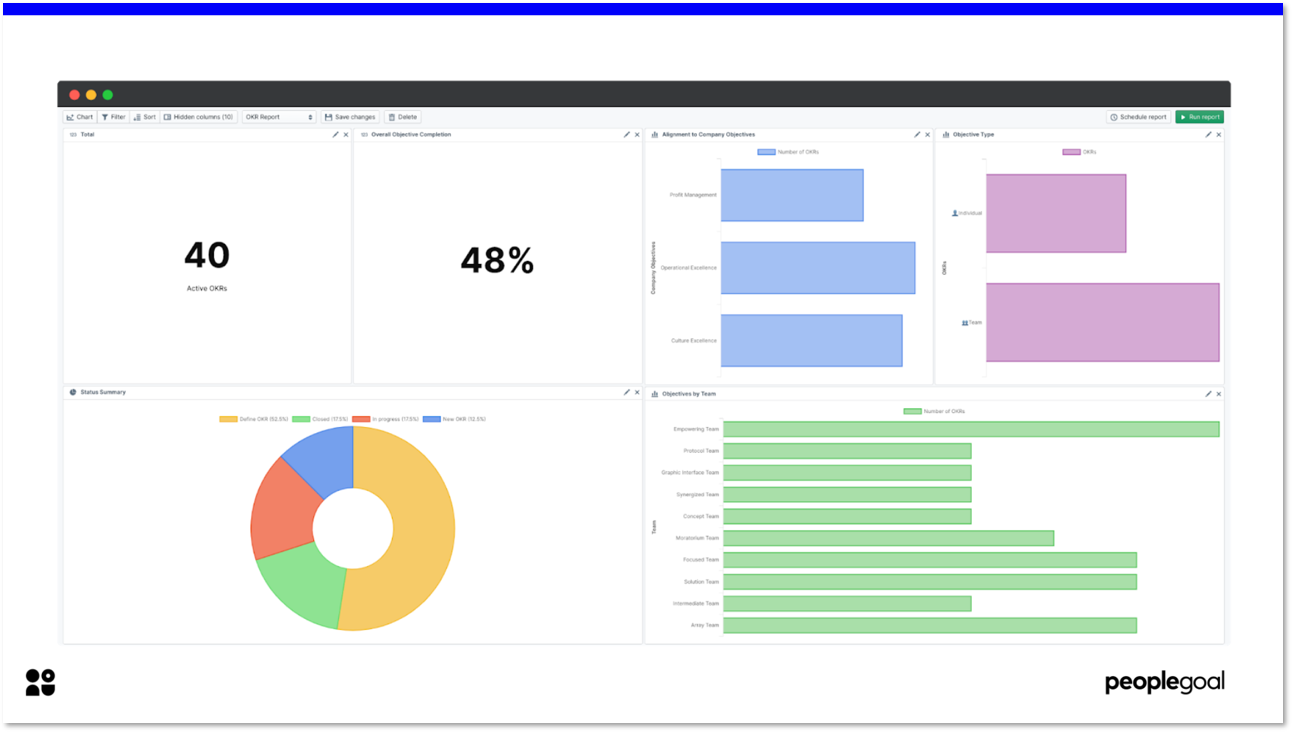Image resolution: width=1292 pixels, height=732 pixels.
Task: Click the Schedule report button
Action: [x=1139, y=117]
